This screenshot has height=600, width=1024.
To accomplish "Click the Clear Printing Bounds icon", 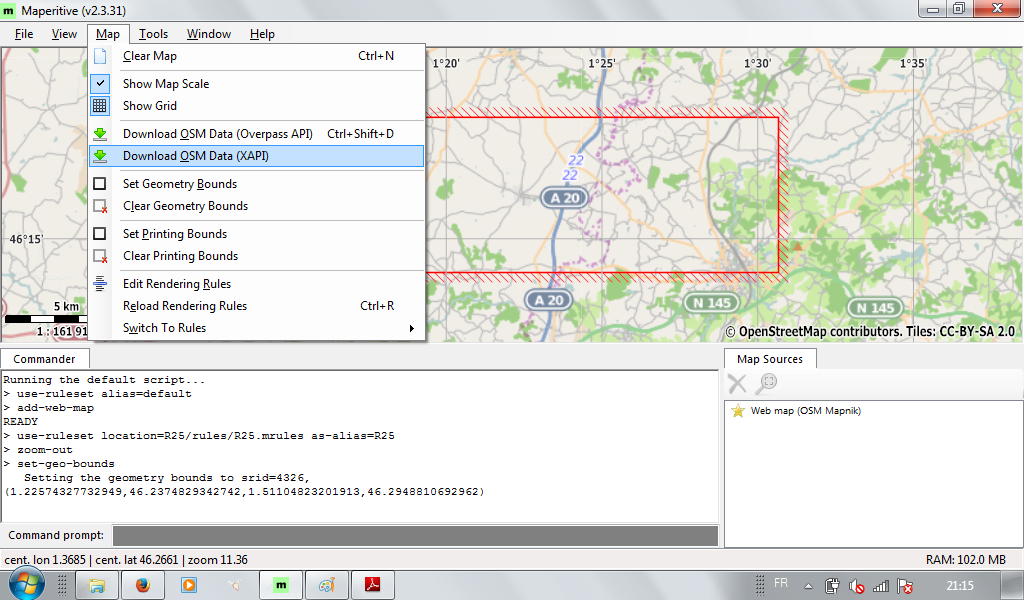I will 100,256.
